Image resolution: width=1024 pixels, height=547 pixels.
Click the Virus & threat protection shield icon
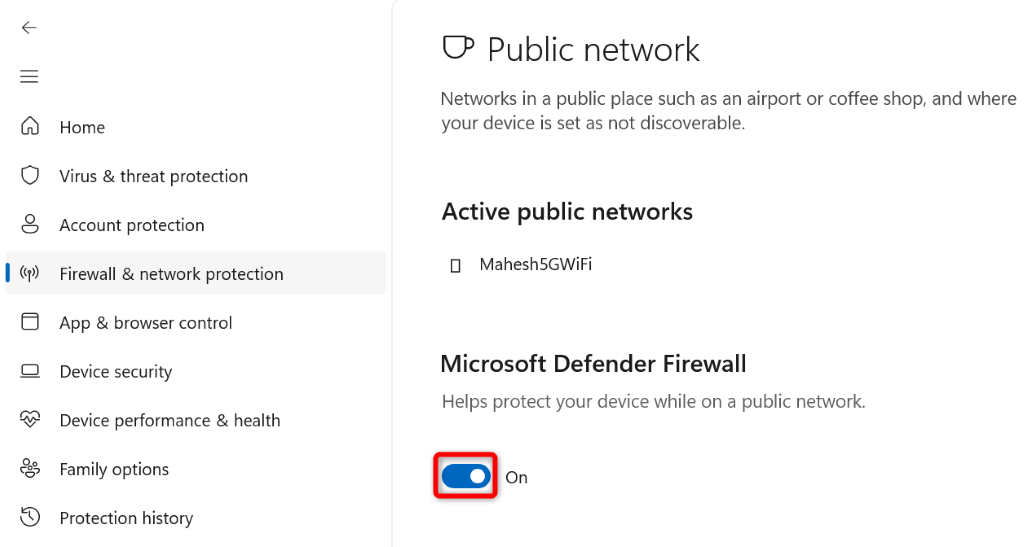pyautogui.click(x=30, y=176)
